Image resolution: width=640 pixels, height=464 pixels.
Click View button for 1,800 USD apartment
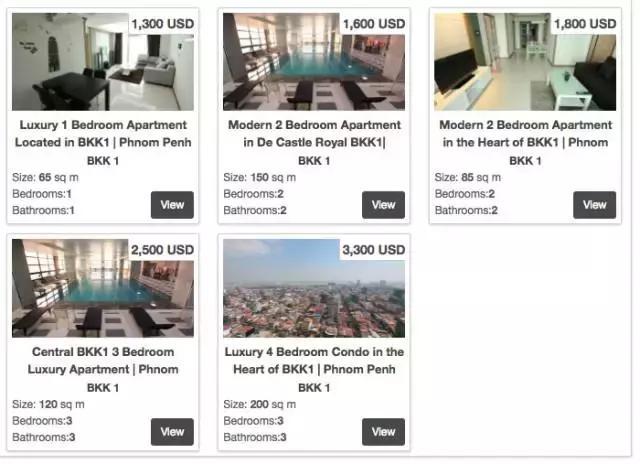coord(594,205)
